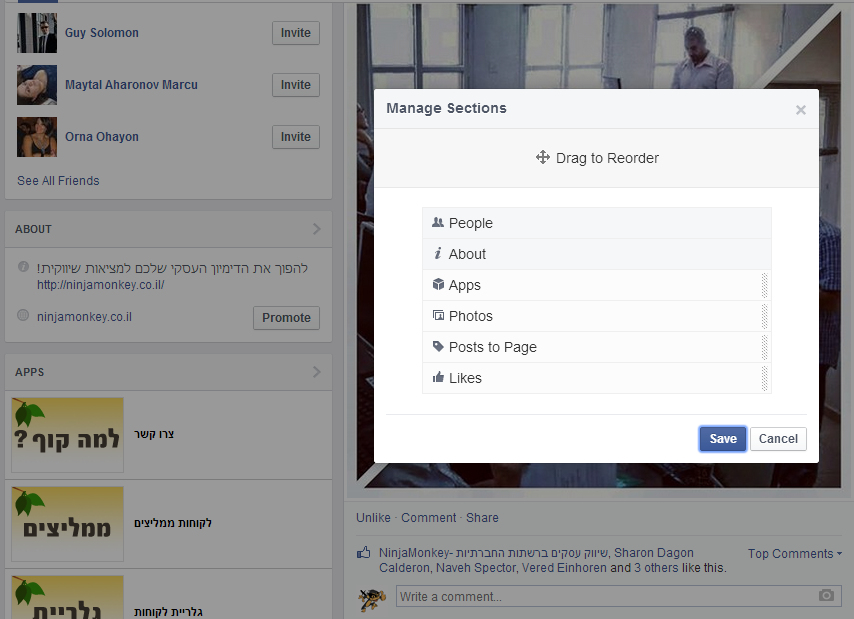Cancel the Manage Sections dialog
Viewport: 854px width, 619px height.
tap(778, 439)
